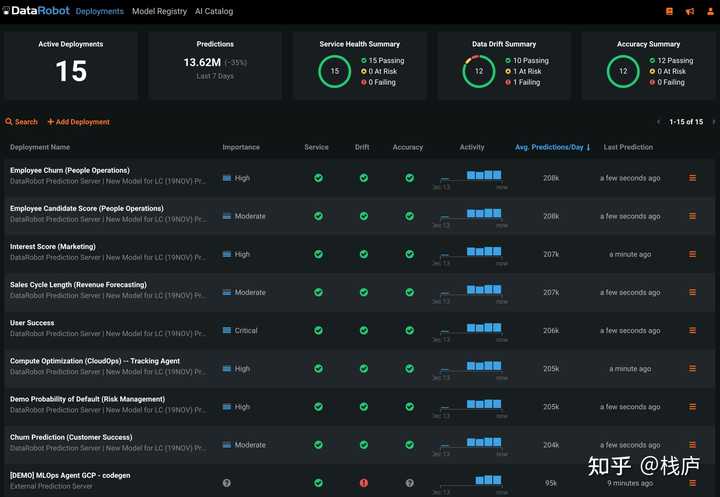Image resolution: width=720 pixels, height=497 pixels.
Task: Click the Search magnifier icon
Action: [x=9, y=122]
